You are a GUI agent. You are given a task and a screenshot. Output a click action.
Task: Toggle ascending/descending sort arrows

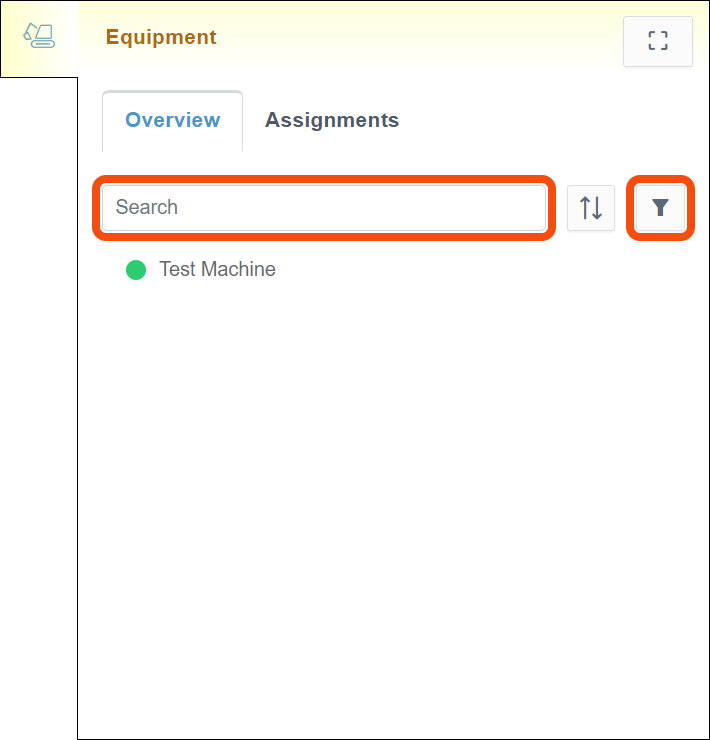(x=591, y=208)
